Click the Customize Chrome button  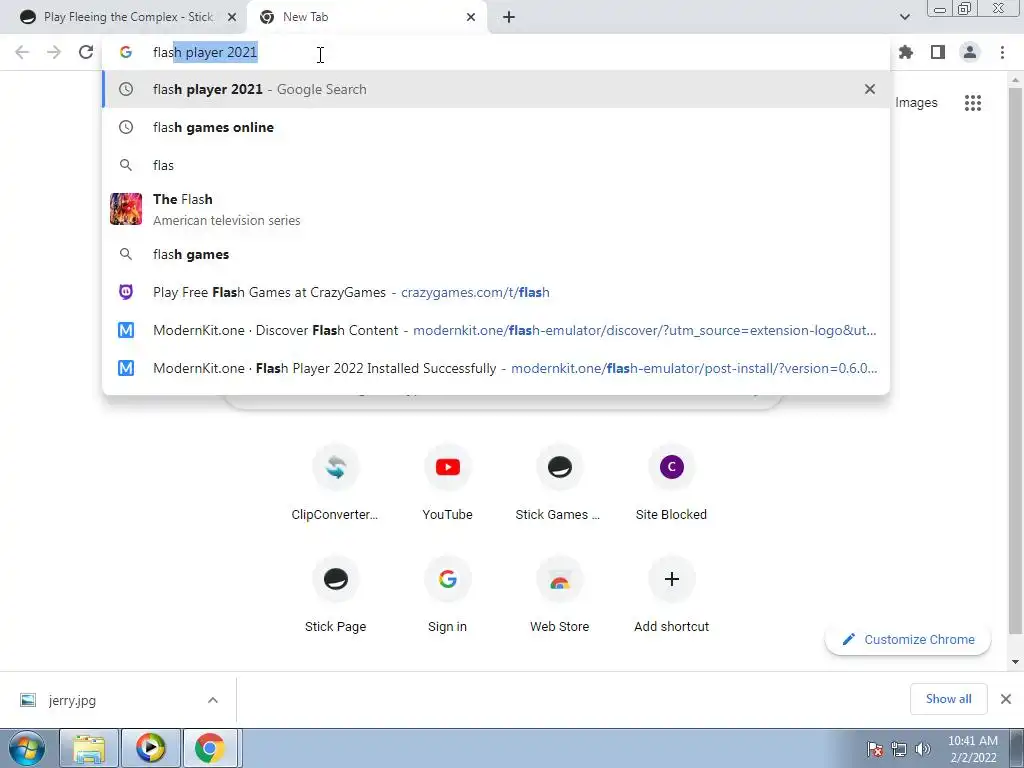tap(908, 639)
